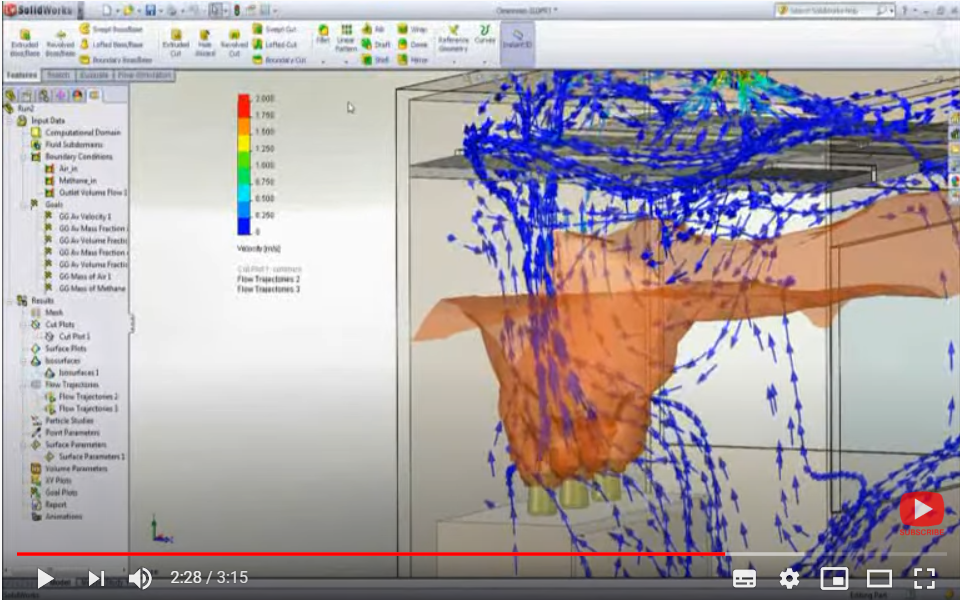Select the Linear Pattern tool icon

pyautogui.click(x=346, y=38)
